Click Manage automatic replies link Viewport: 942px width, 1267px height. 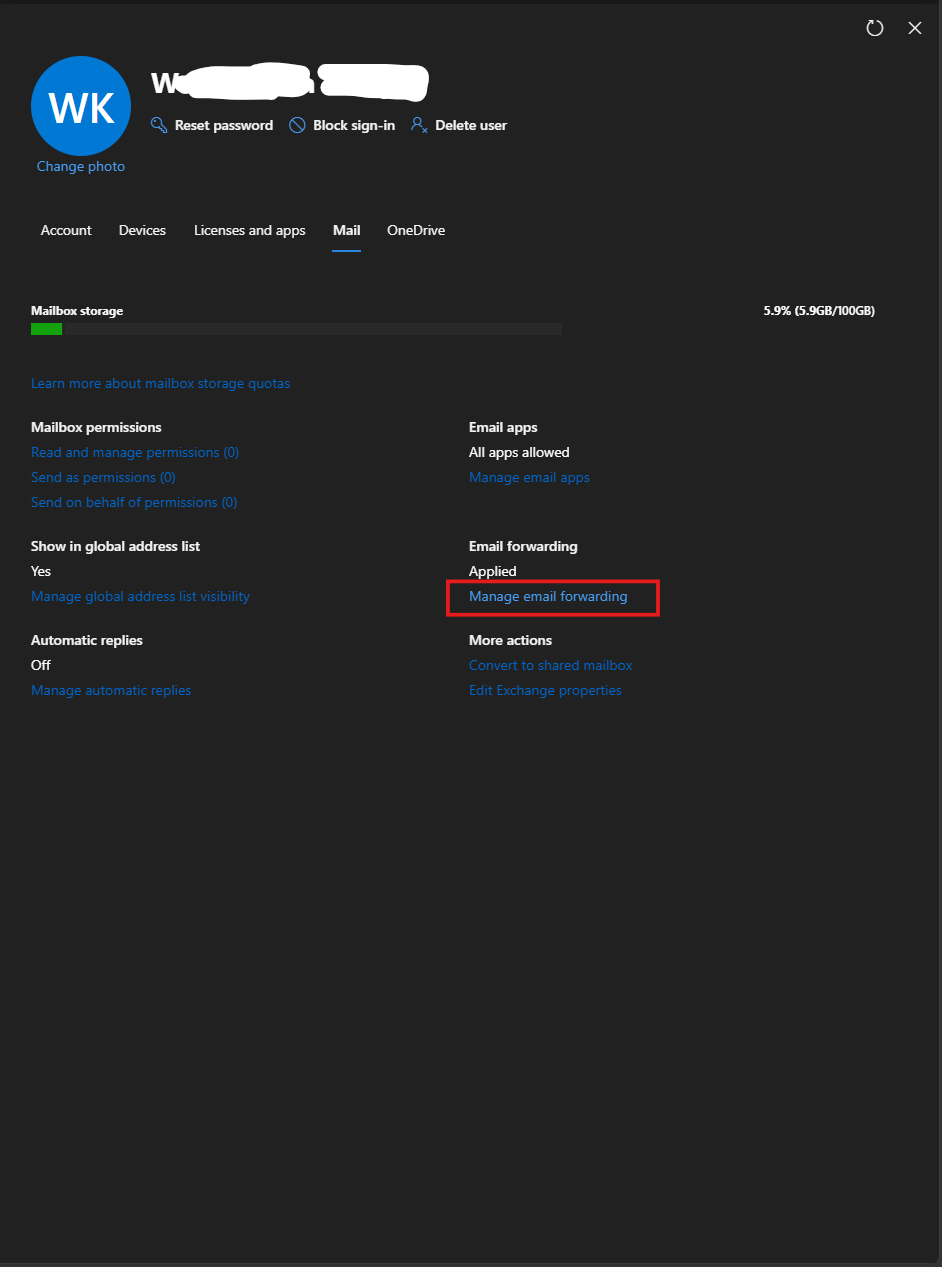pyautogui.click(x=111, y=690)
